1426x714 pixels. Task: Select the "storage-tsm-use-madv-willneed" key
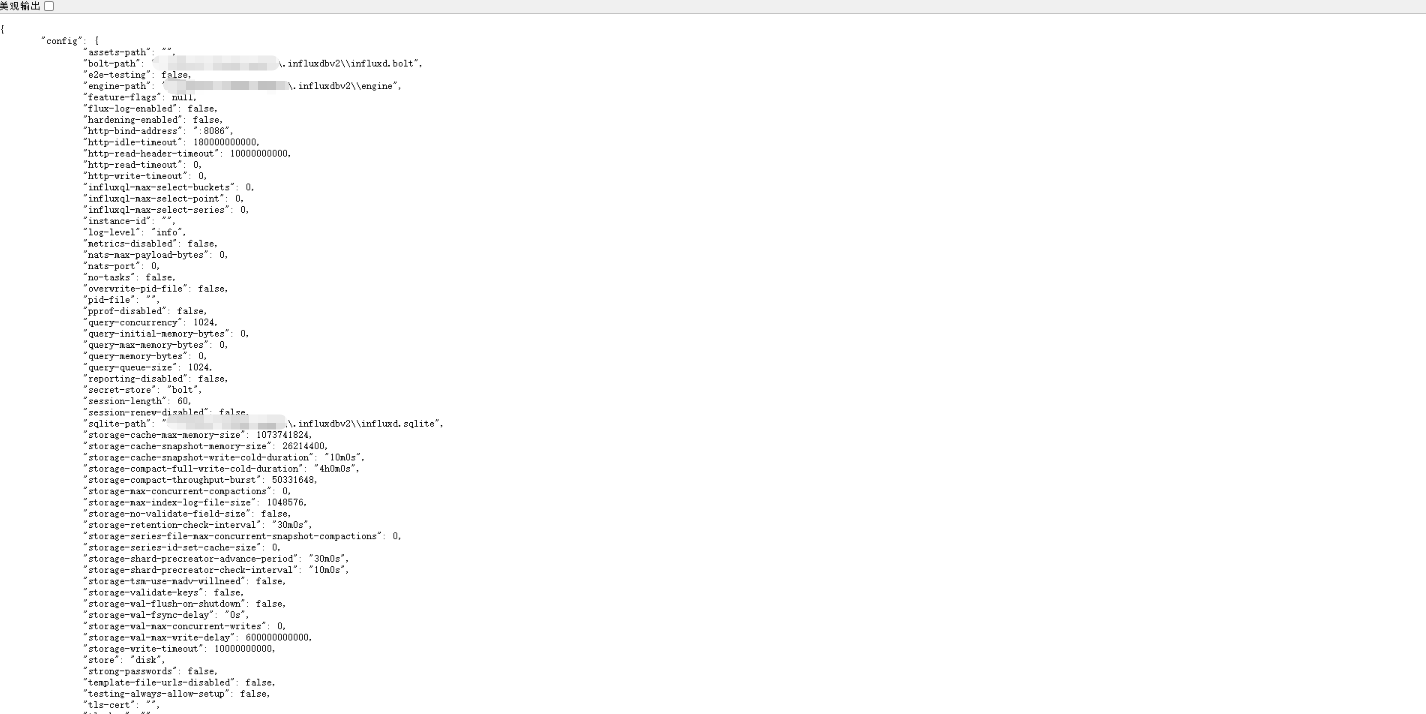pos(165,581)
